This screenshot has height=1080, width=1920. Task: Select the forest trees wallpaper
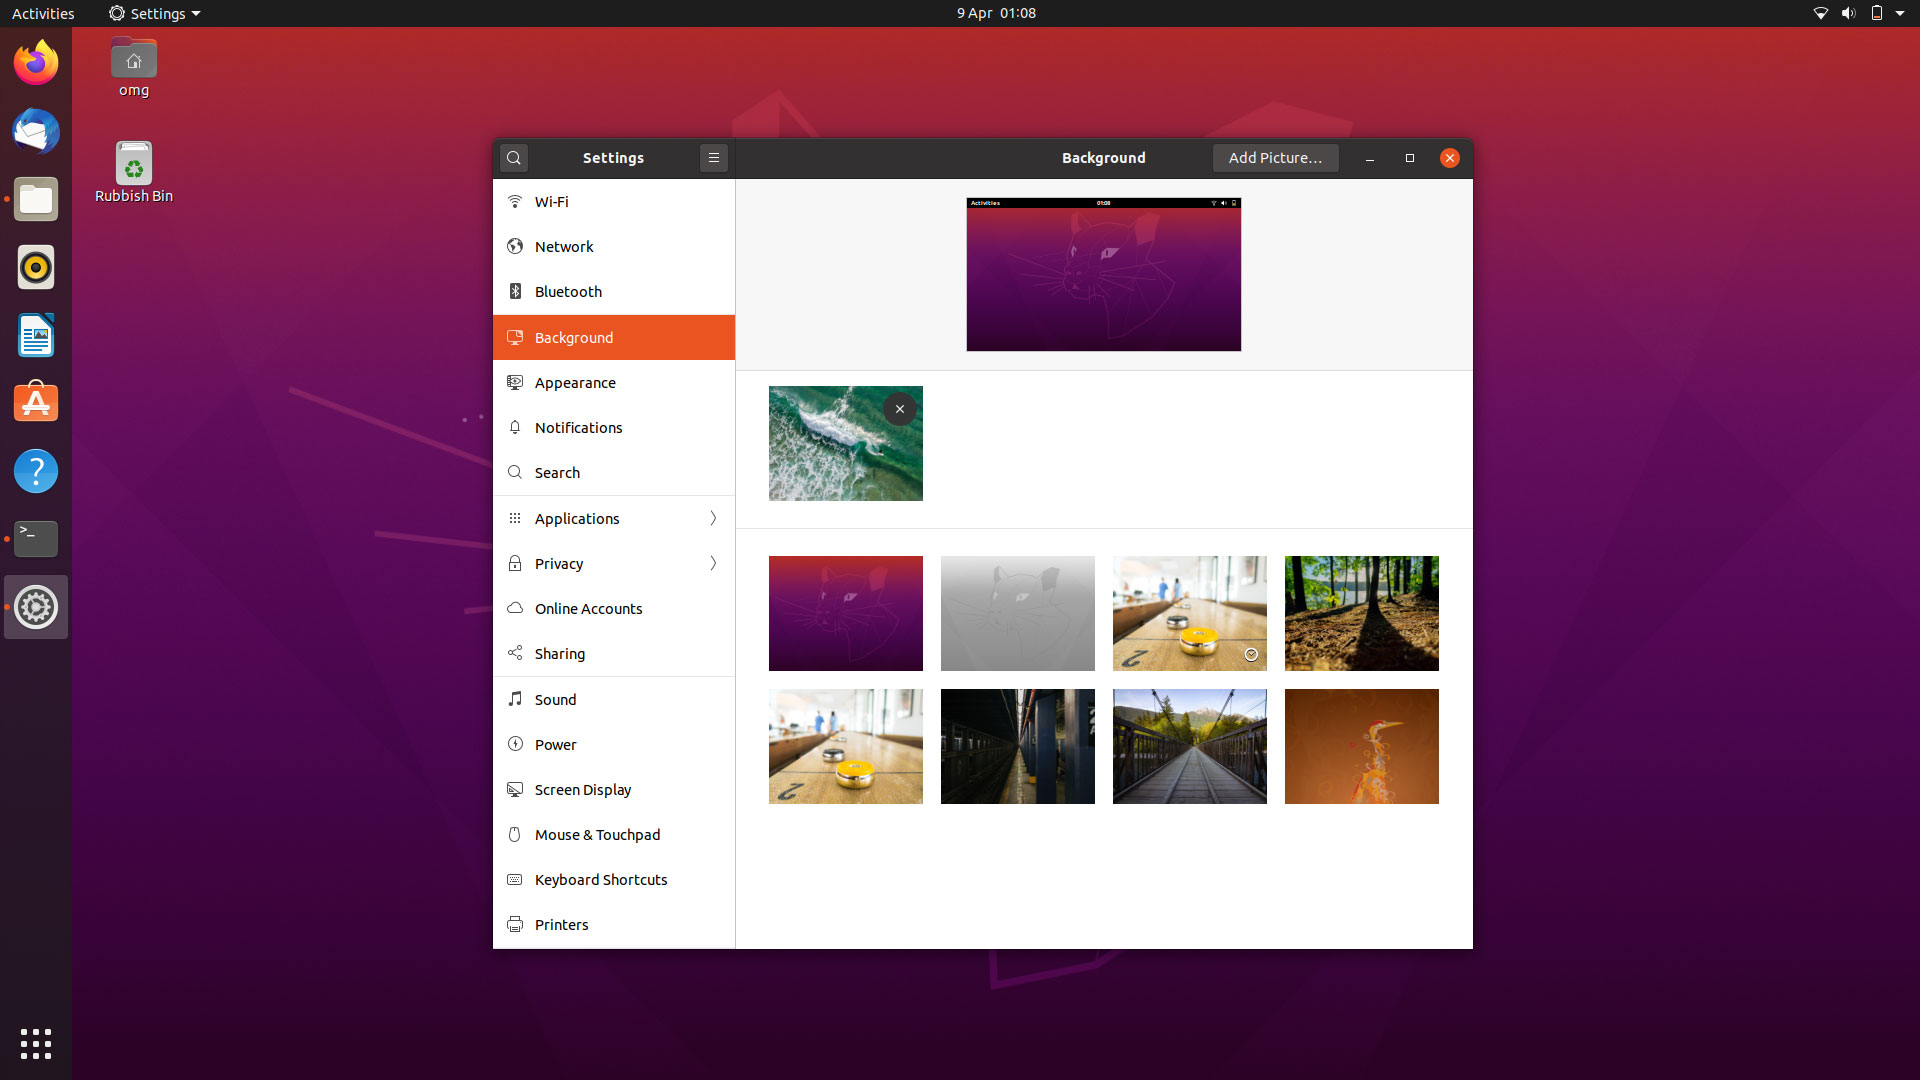coord(1362,613)
